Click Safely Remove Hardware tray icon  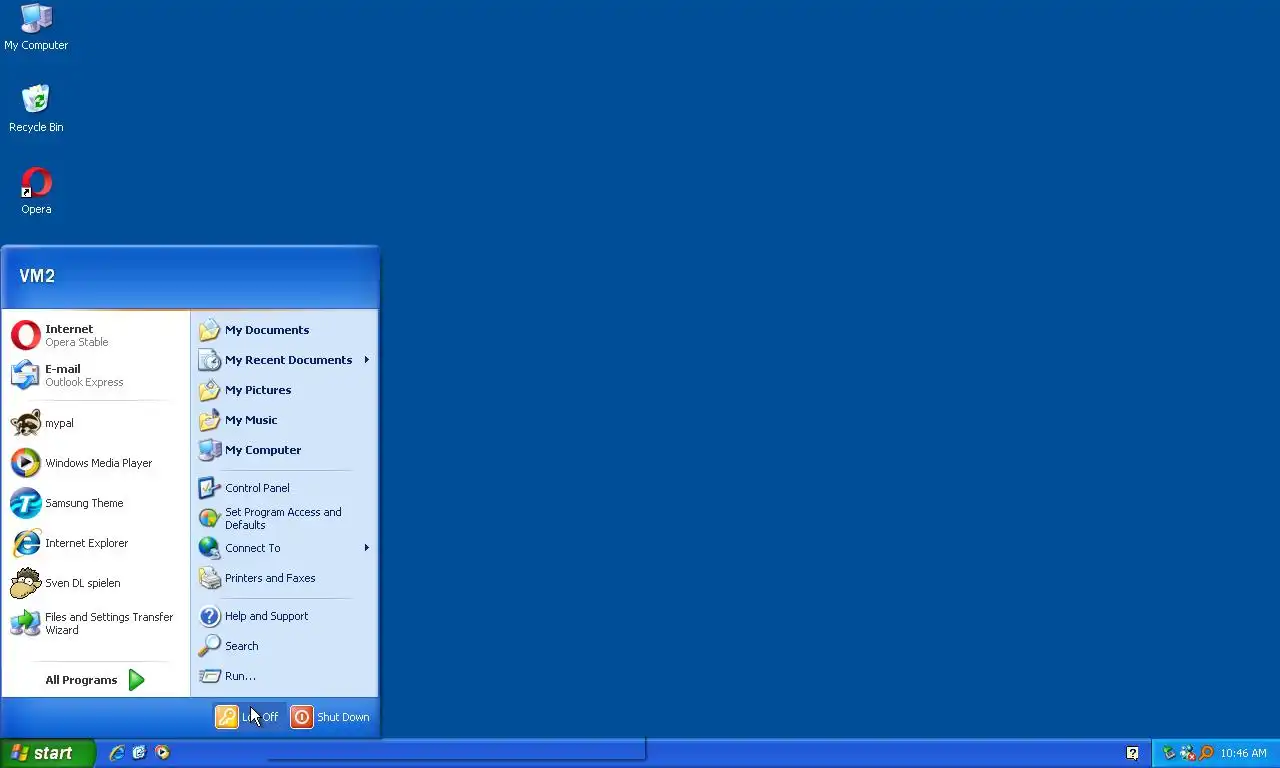click(1168, 753)
